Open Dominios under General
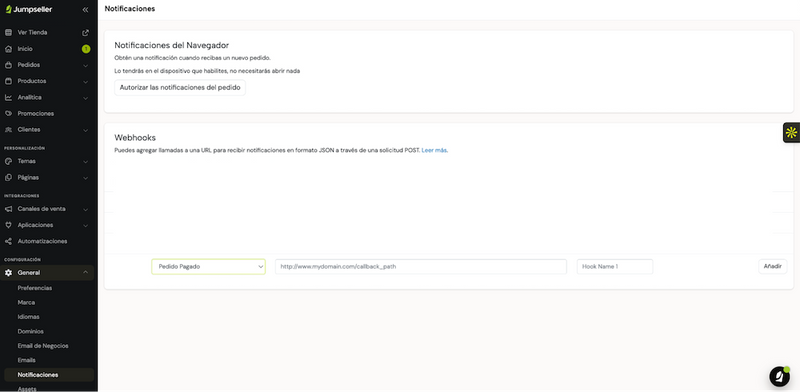 [31, 331]
